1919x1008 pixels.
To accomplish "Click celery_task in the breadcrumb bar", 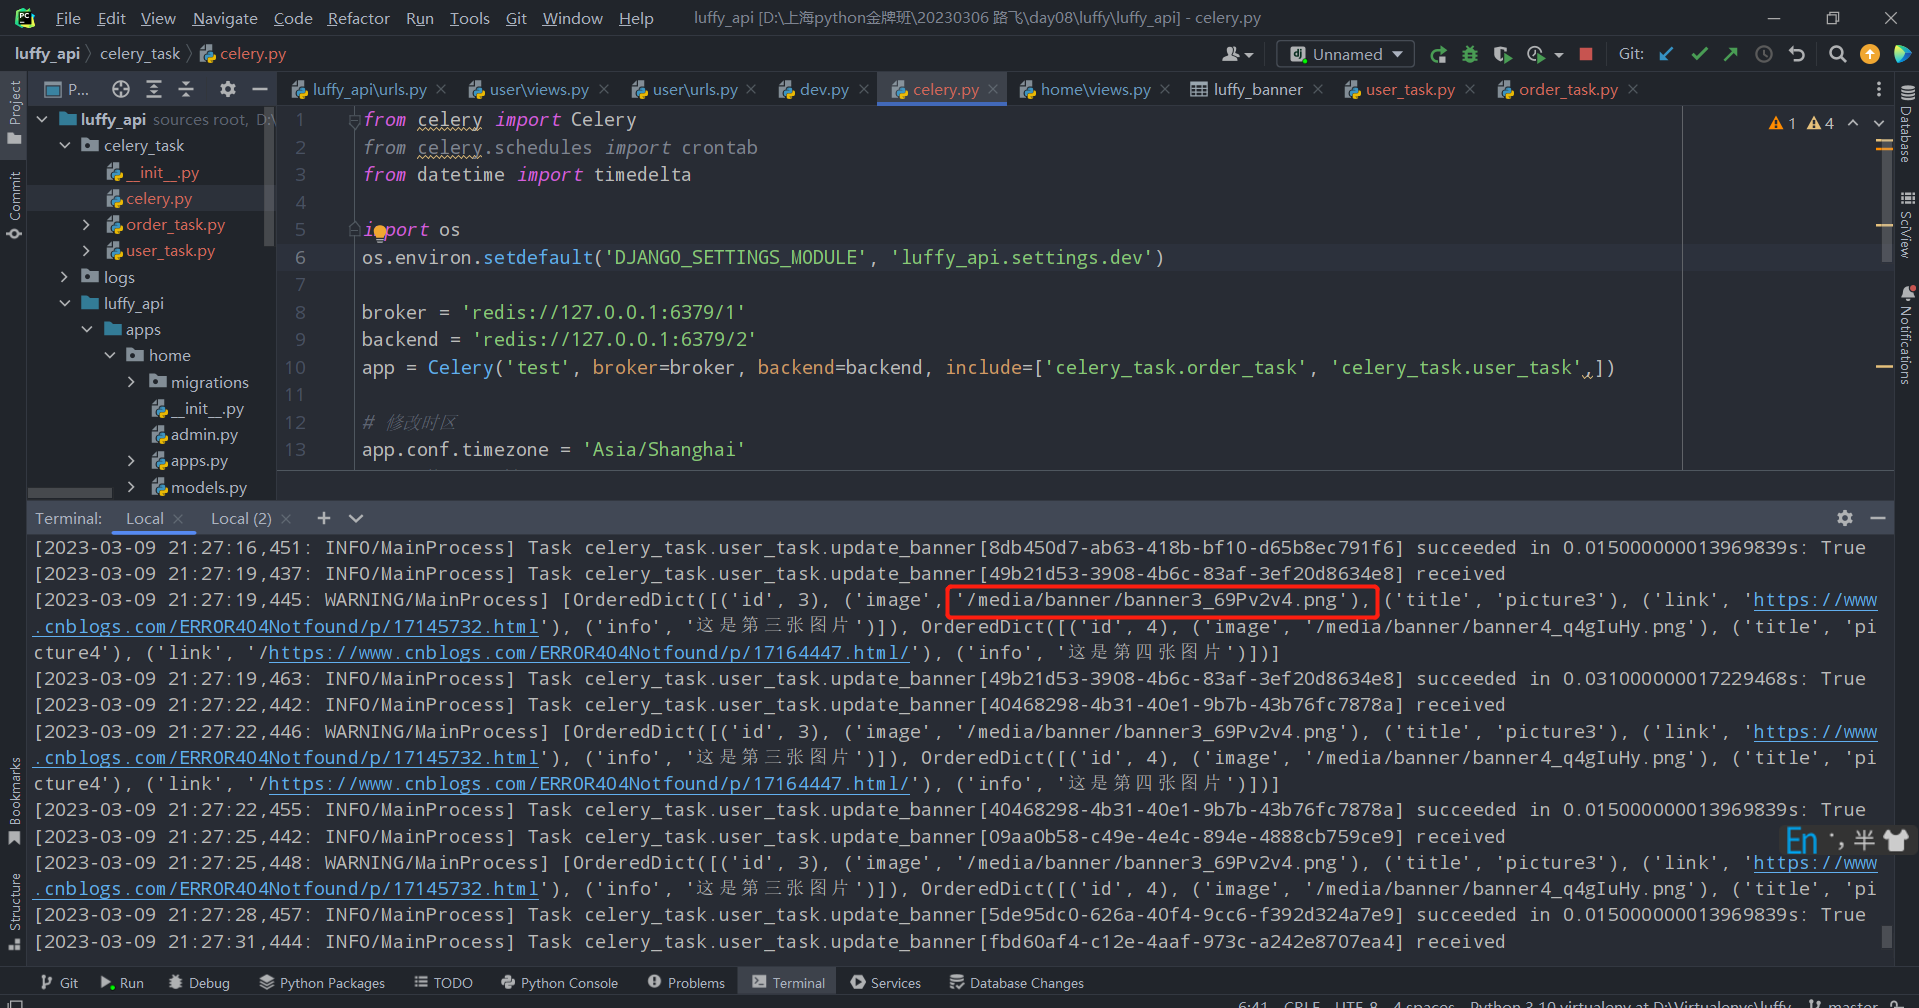I will [x=140, y=54].
